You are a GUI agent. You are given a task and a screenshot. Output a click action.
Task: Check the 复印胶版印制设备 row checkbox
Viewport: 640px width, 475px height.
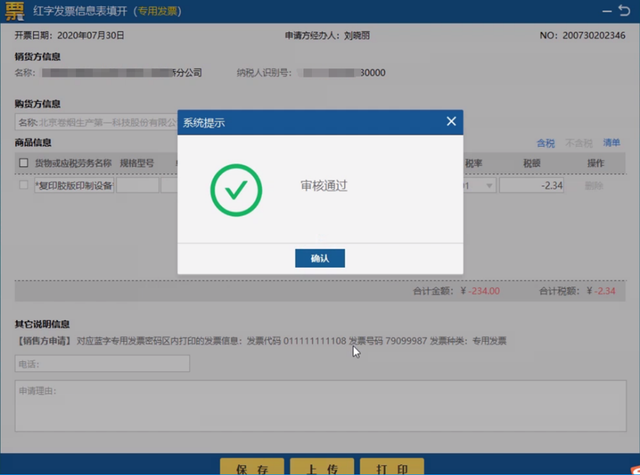click(x=24, y=185)
